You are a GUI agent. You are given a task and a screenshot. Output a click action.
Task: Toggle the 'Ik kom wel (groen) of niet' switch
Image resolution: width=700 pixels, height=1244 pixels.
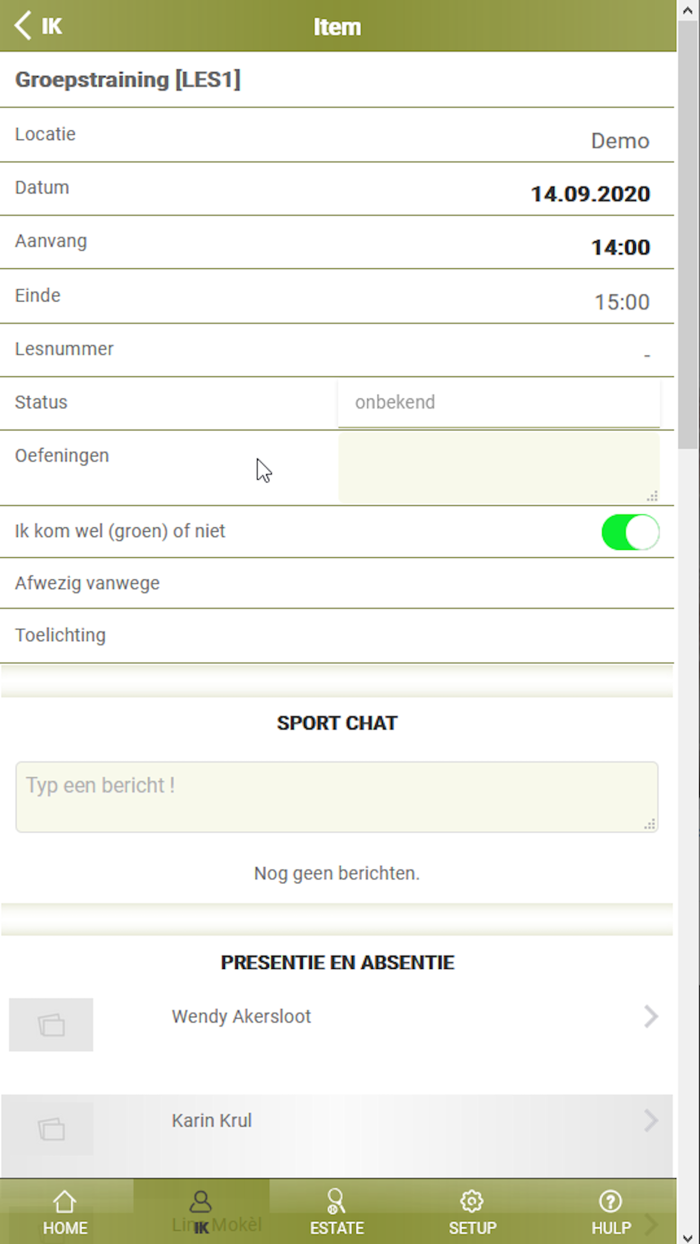630,532
